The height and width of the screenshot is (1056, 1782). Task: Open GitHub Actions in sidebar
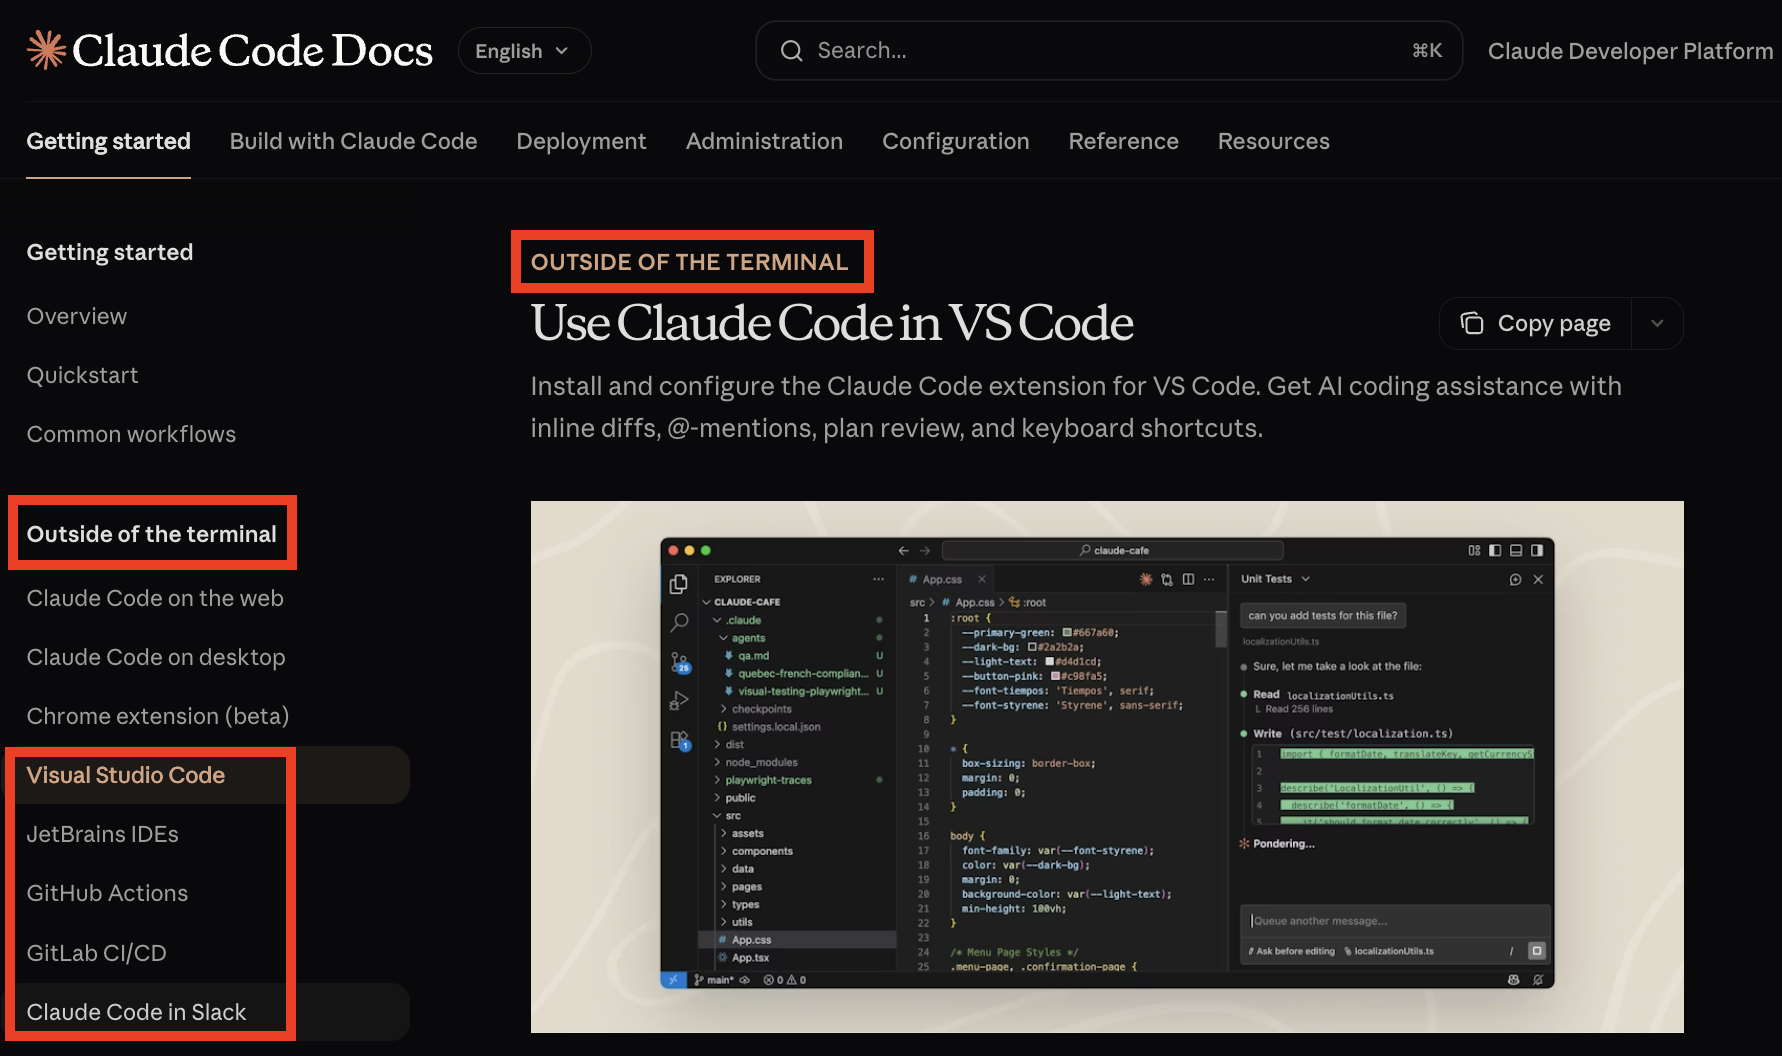(107, 893)
